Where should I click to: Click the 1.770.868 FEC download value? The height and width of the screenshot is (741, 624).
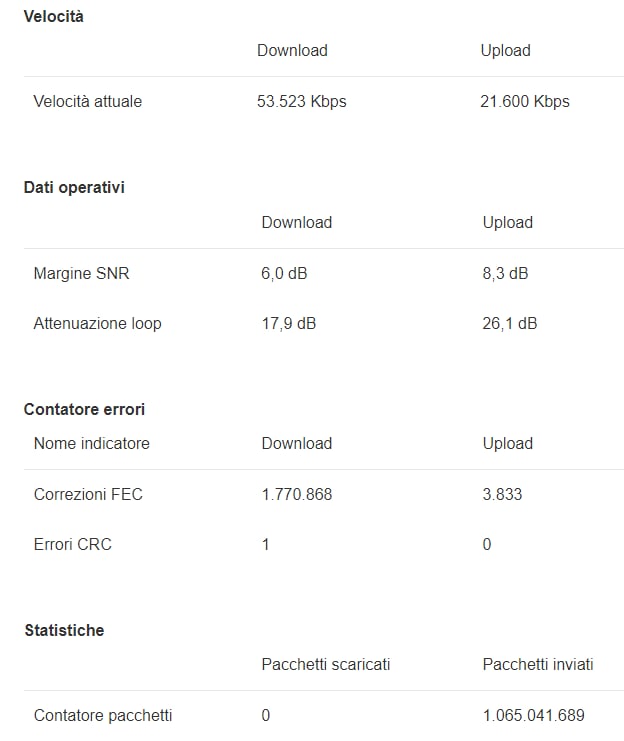pos(297,494)
